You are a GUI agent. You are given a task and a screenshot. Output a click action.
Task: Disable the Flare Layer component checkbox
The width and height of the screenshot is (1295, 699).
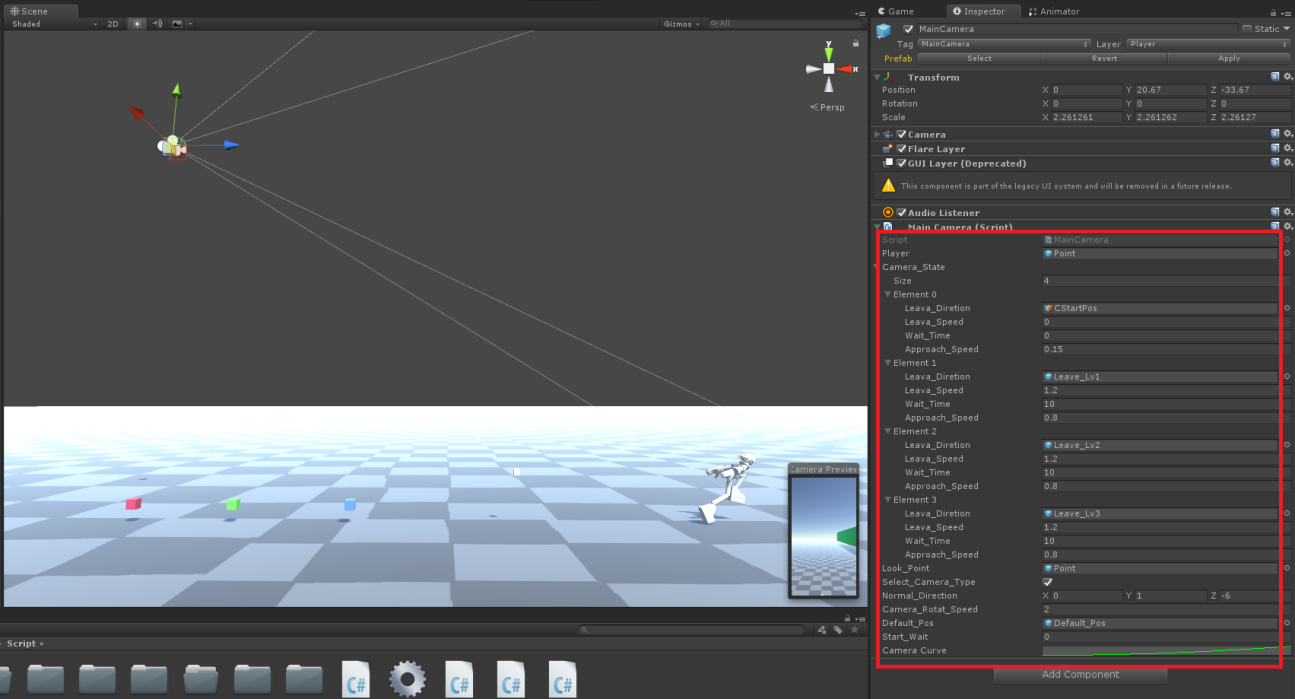[x=901, y=149]
